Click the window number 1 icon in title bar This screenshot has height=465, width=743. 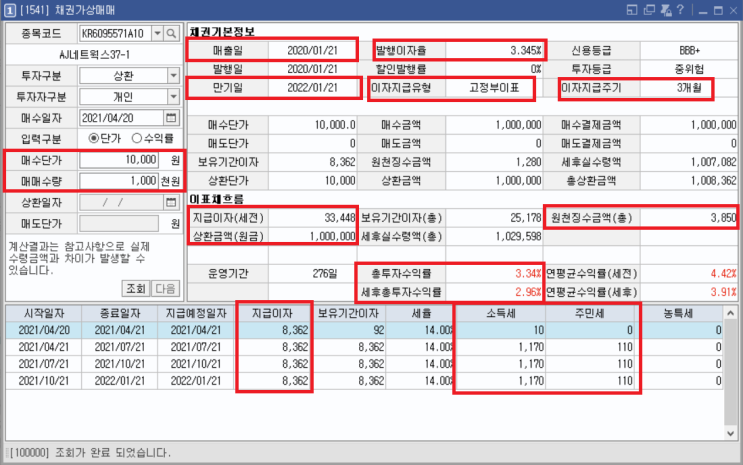pyautogui.click(x=9, y=10)
